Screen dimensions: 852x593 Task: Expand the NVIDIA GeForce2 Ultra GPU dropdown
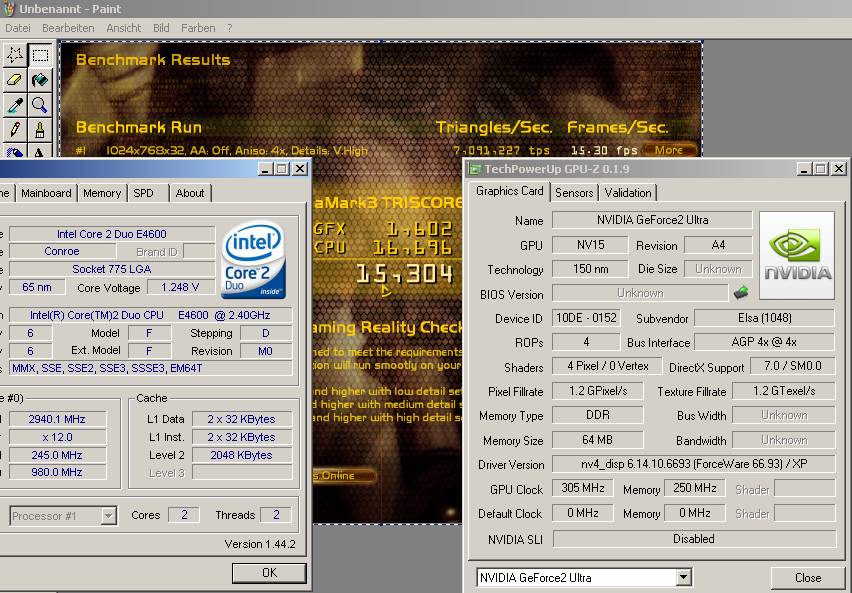click(x=684, y=577)
